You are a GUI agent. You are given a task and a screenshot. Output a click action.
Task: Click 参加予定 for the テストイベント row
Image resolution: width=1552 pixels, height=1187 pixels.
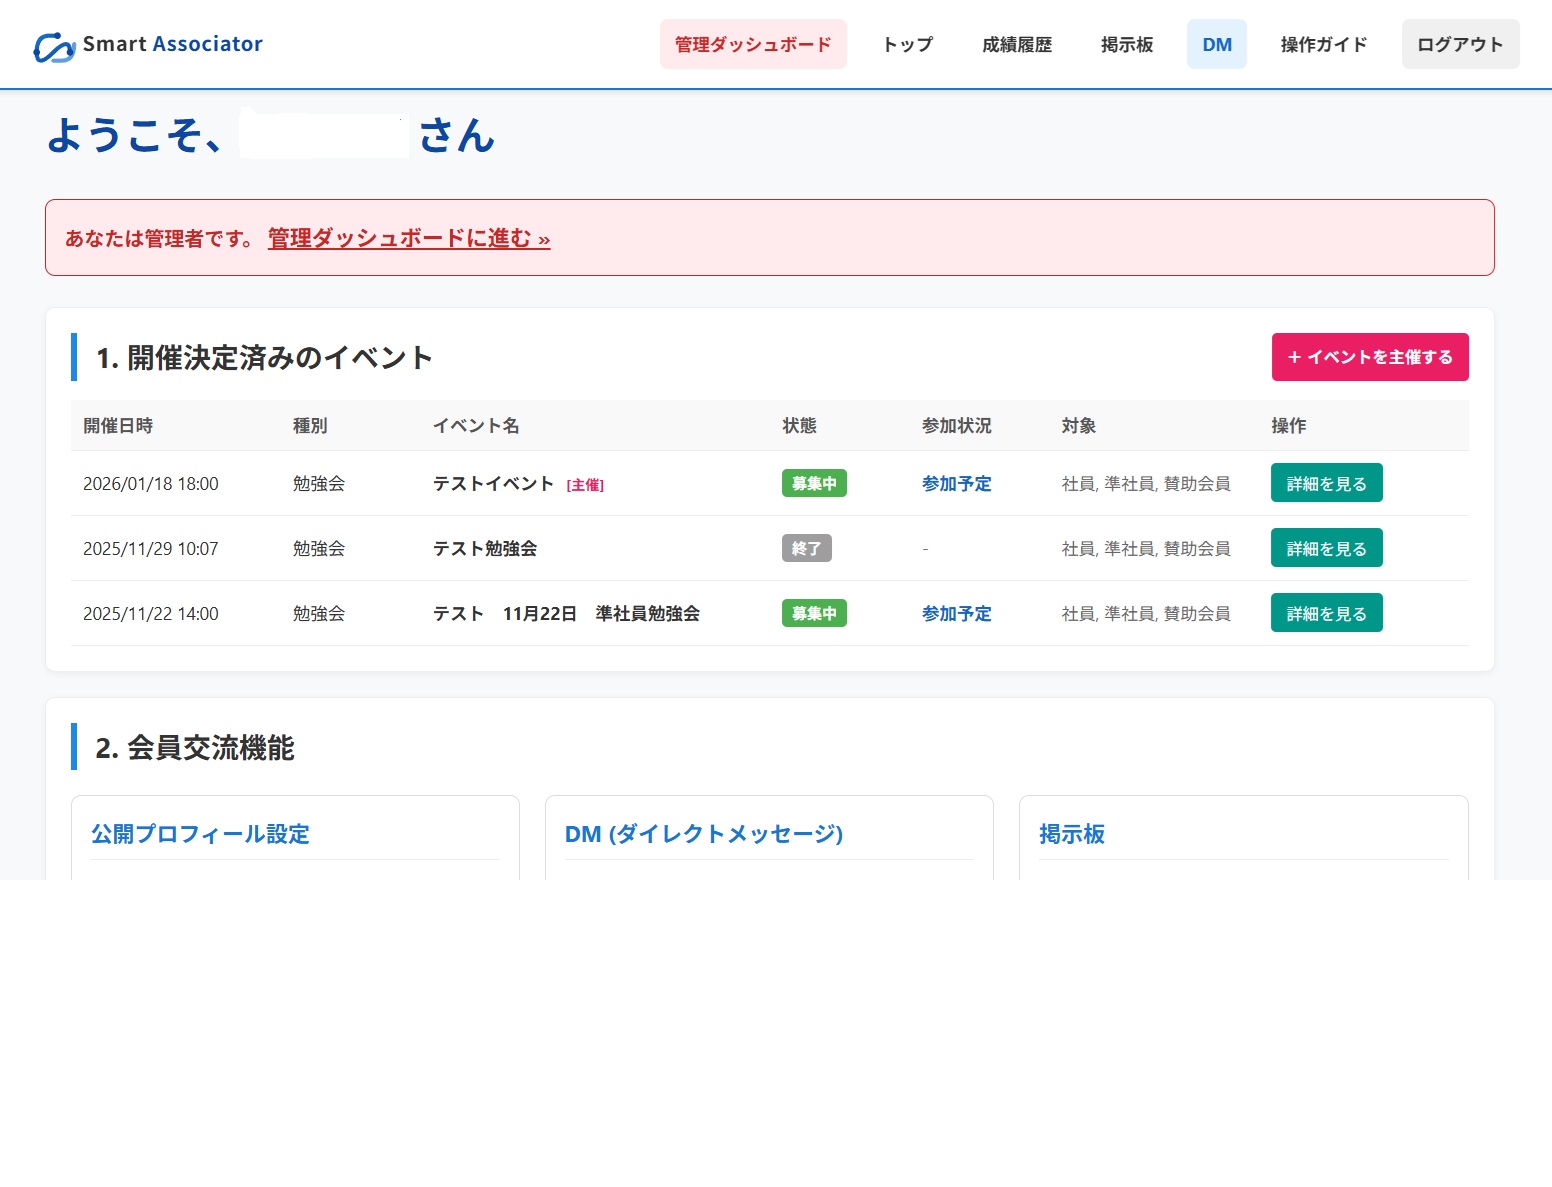pyautogui.click(x=956, y=483)
